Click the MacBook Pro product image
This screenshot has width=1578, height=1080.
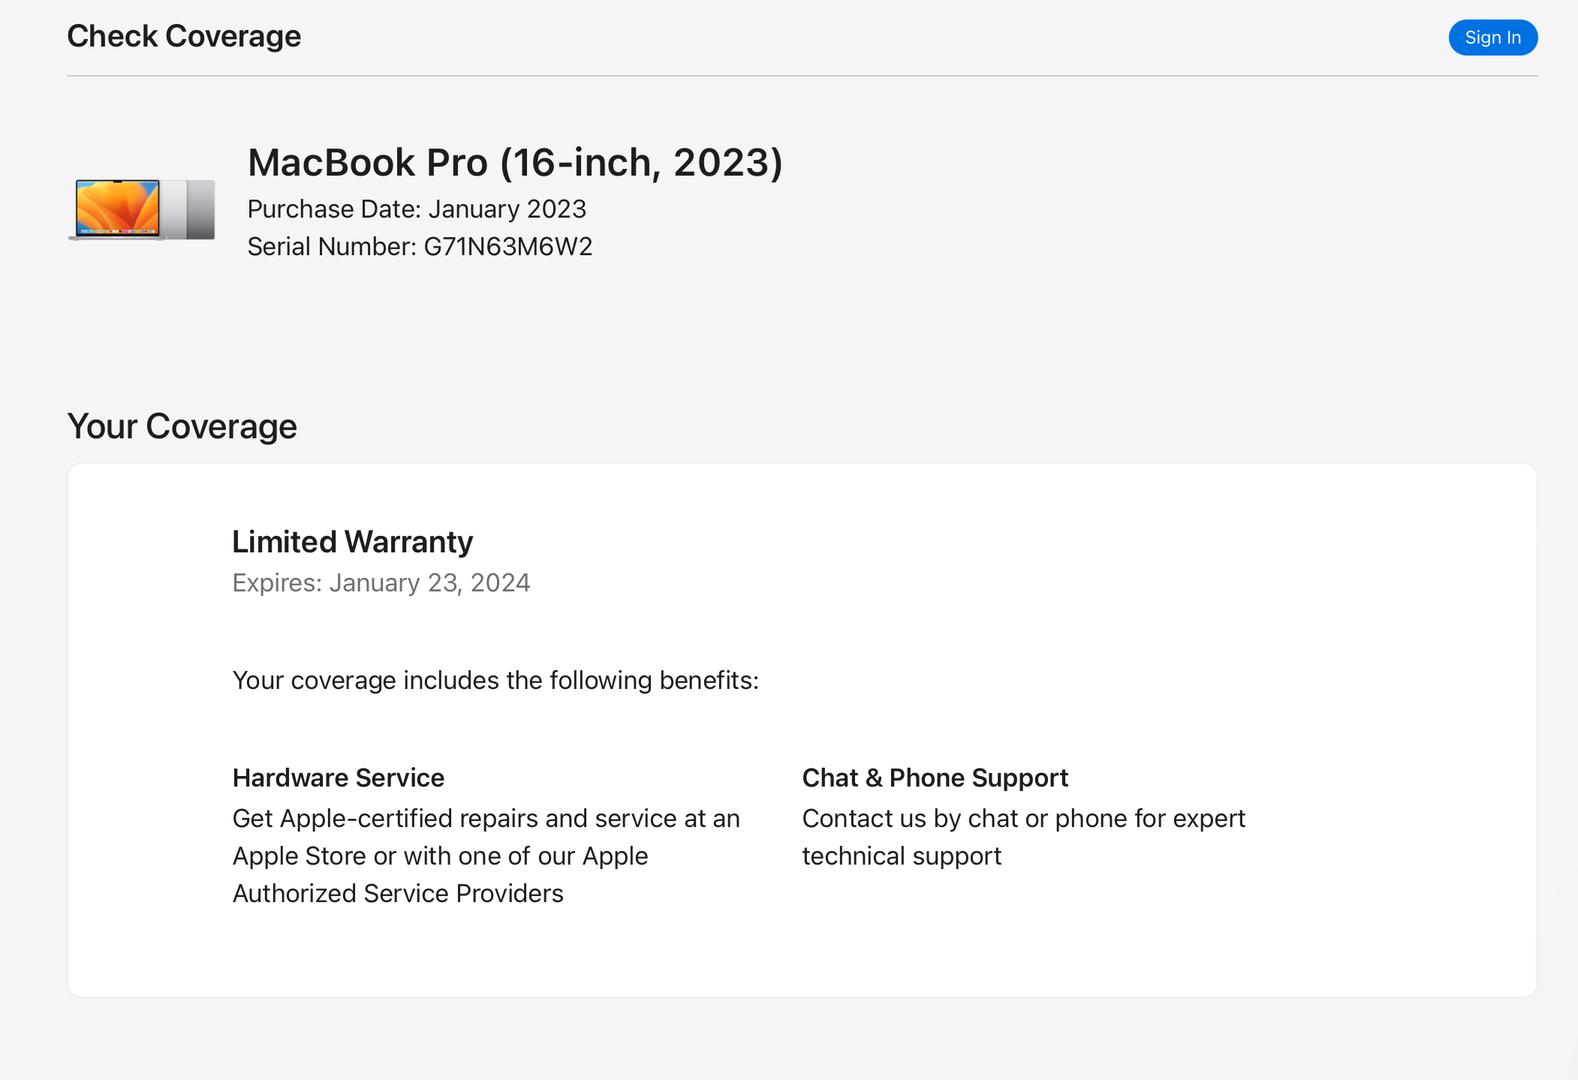point(141,209)
